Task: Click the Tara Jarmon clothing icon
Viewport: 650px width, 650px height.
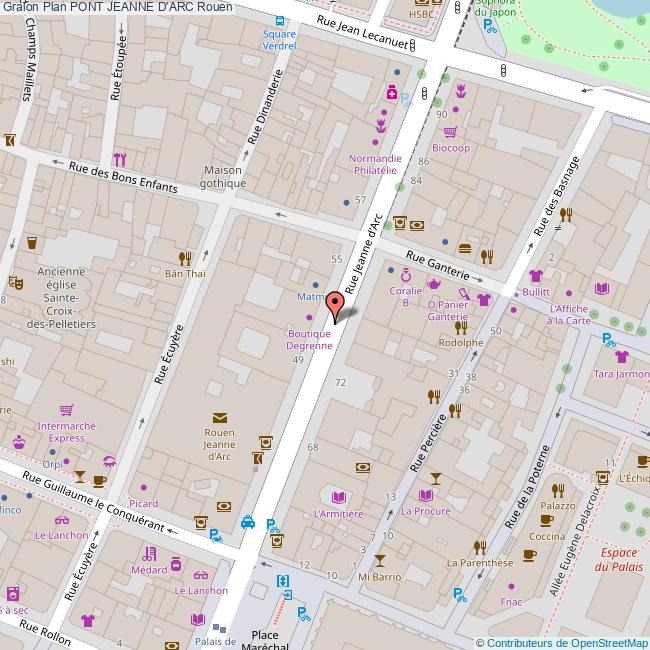Action: pyautogui.click(x=621, y=357)
